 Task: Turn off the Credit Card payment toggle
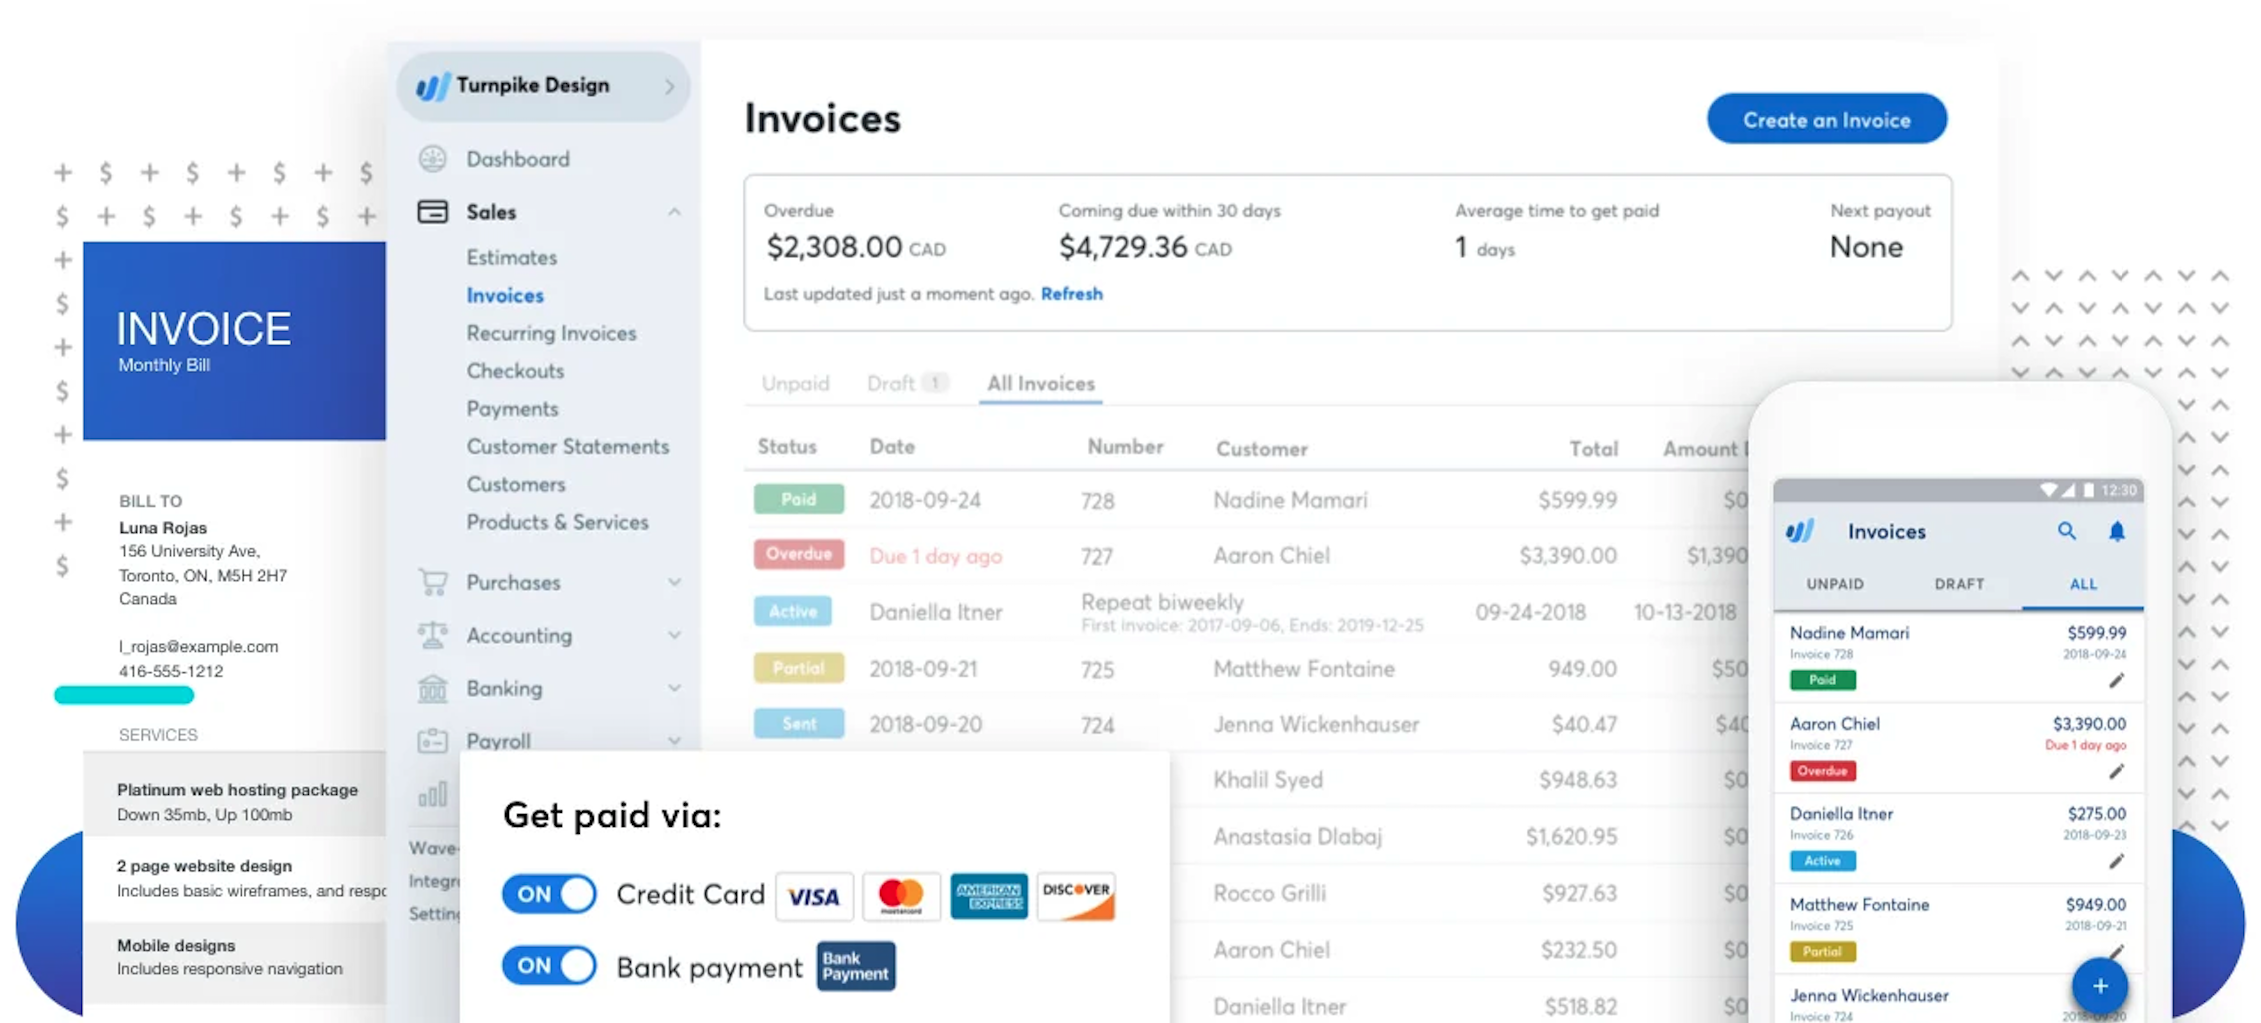point(549,894)
